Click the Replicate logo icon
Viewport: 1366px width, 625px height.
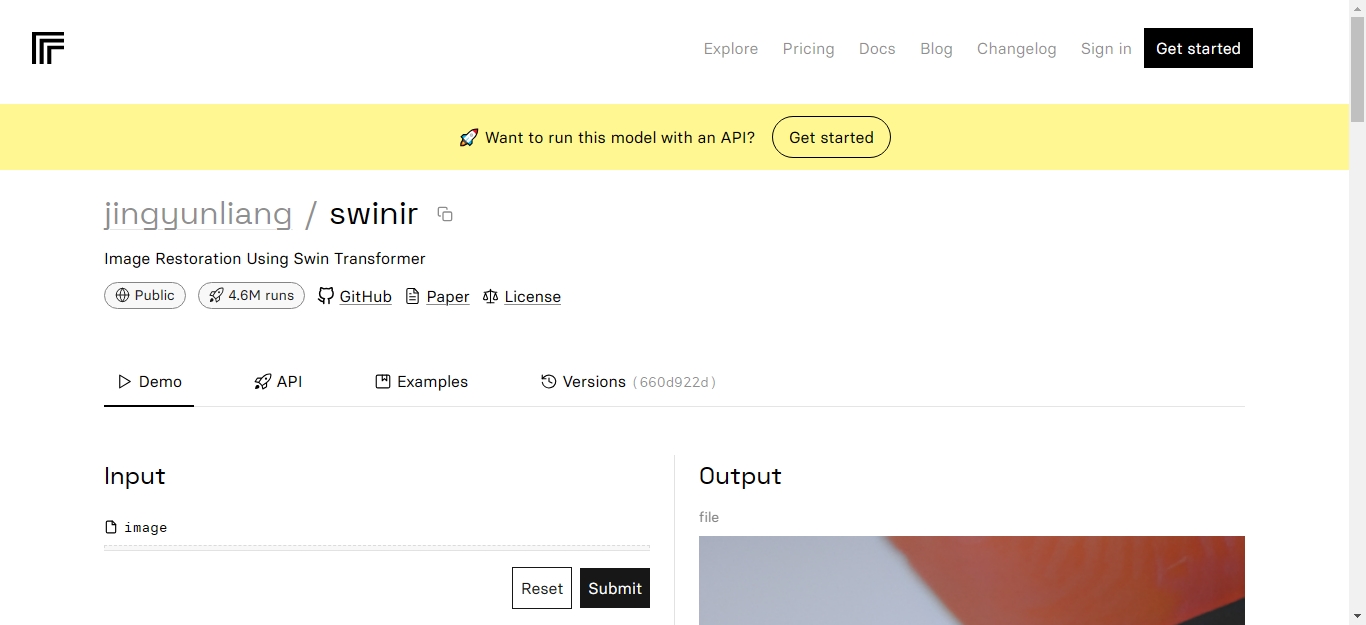[48, 48]
